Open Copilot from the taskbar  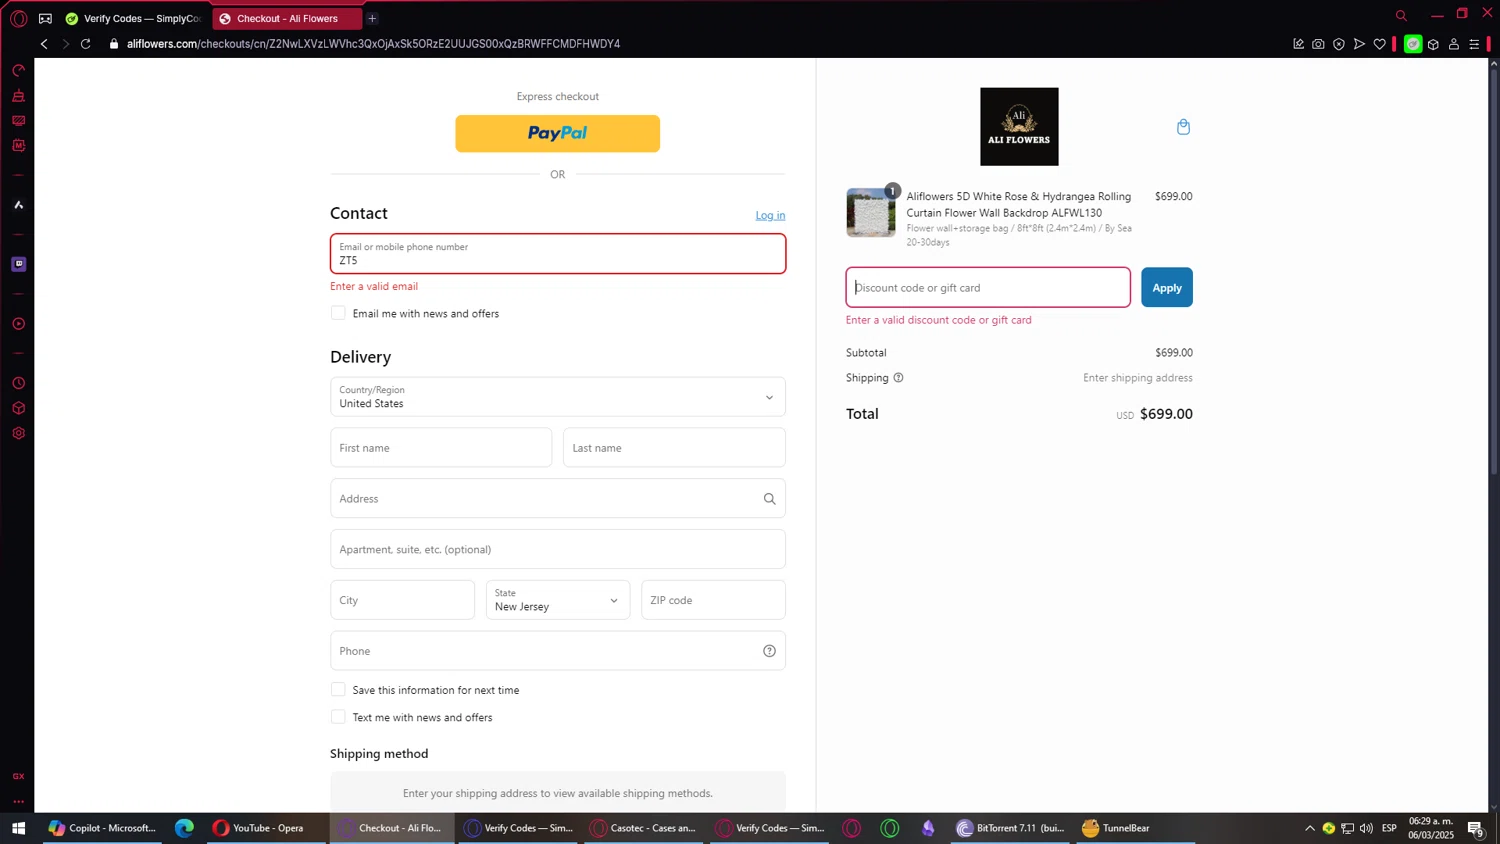click(104, 828)
